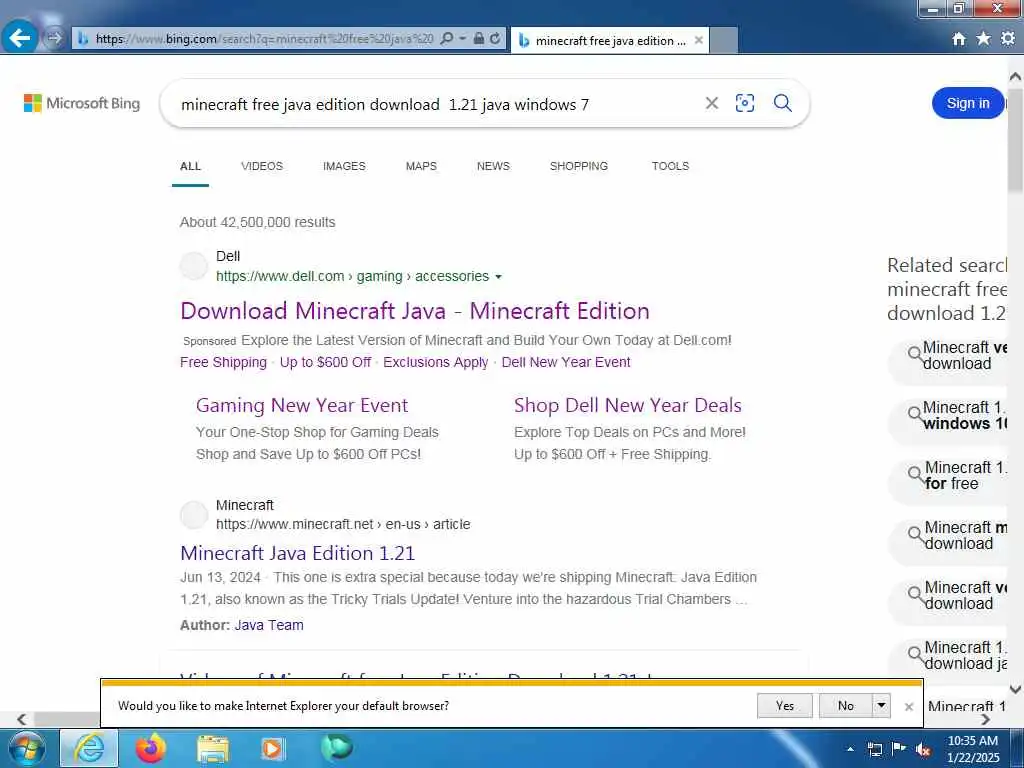Screen dimensions: 1024x768
Task: Click the browser Forward arrow button
Action: (54, 38)
